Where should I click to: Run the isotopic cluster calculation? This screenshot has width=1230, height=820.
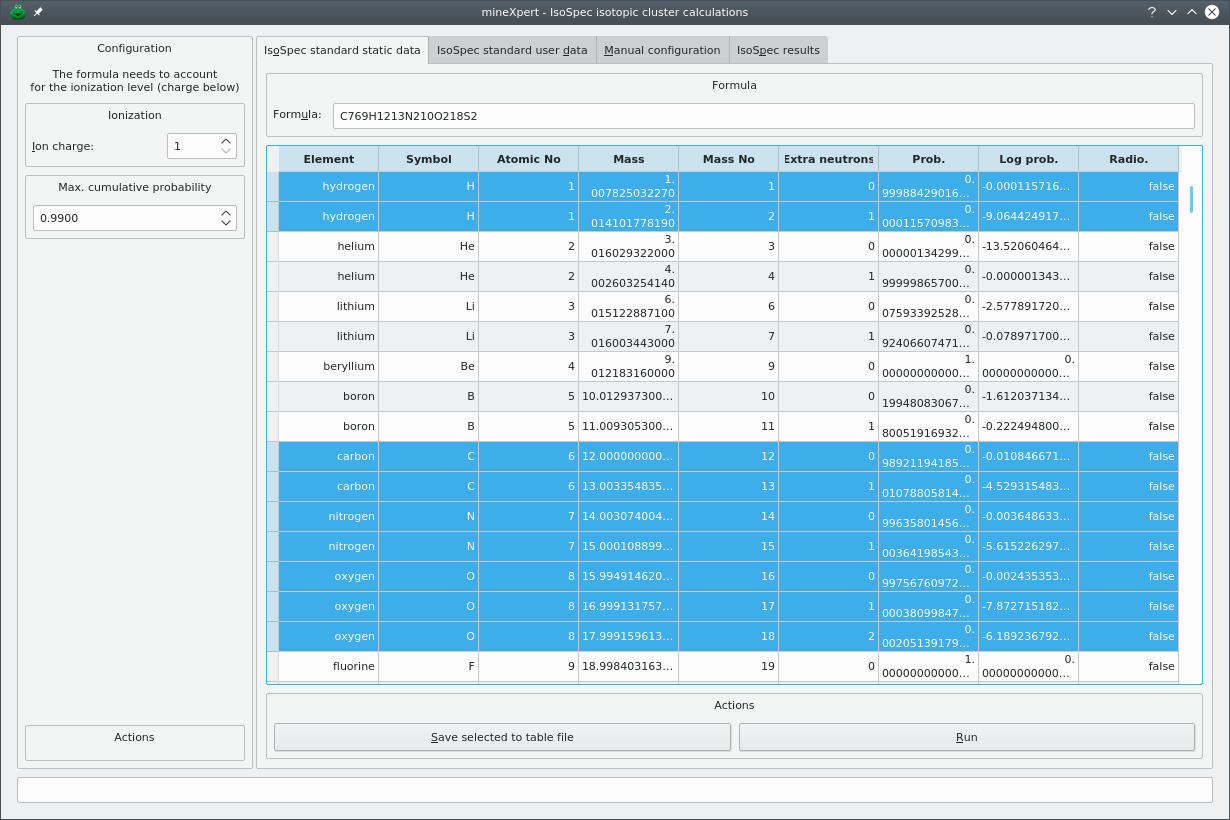[x=966, y=737]
